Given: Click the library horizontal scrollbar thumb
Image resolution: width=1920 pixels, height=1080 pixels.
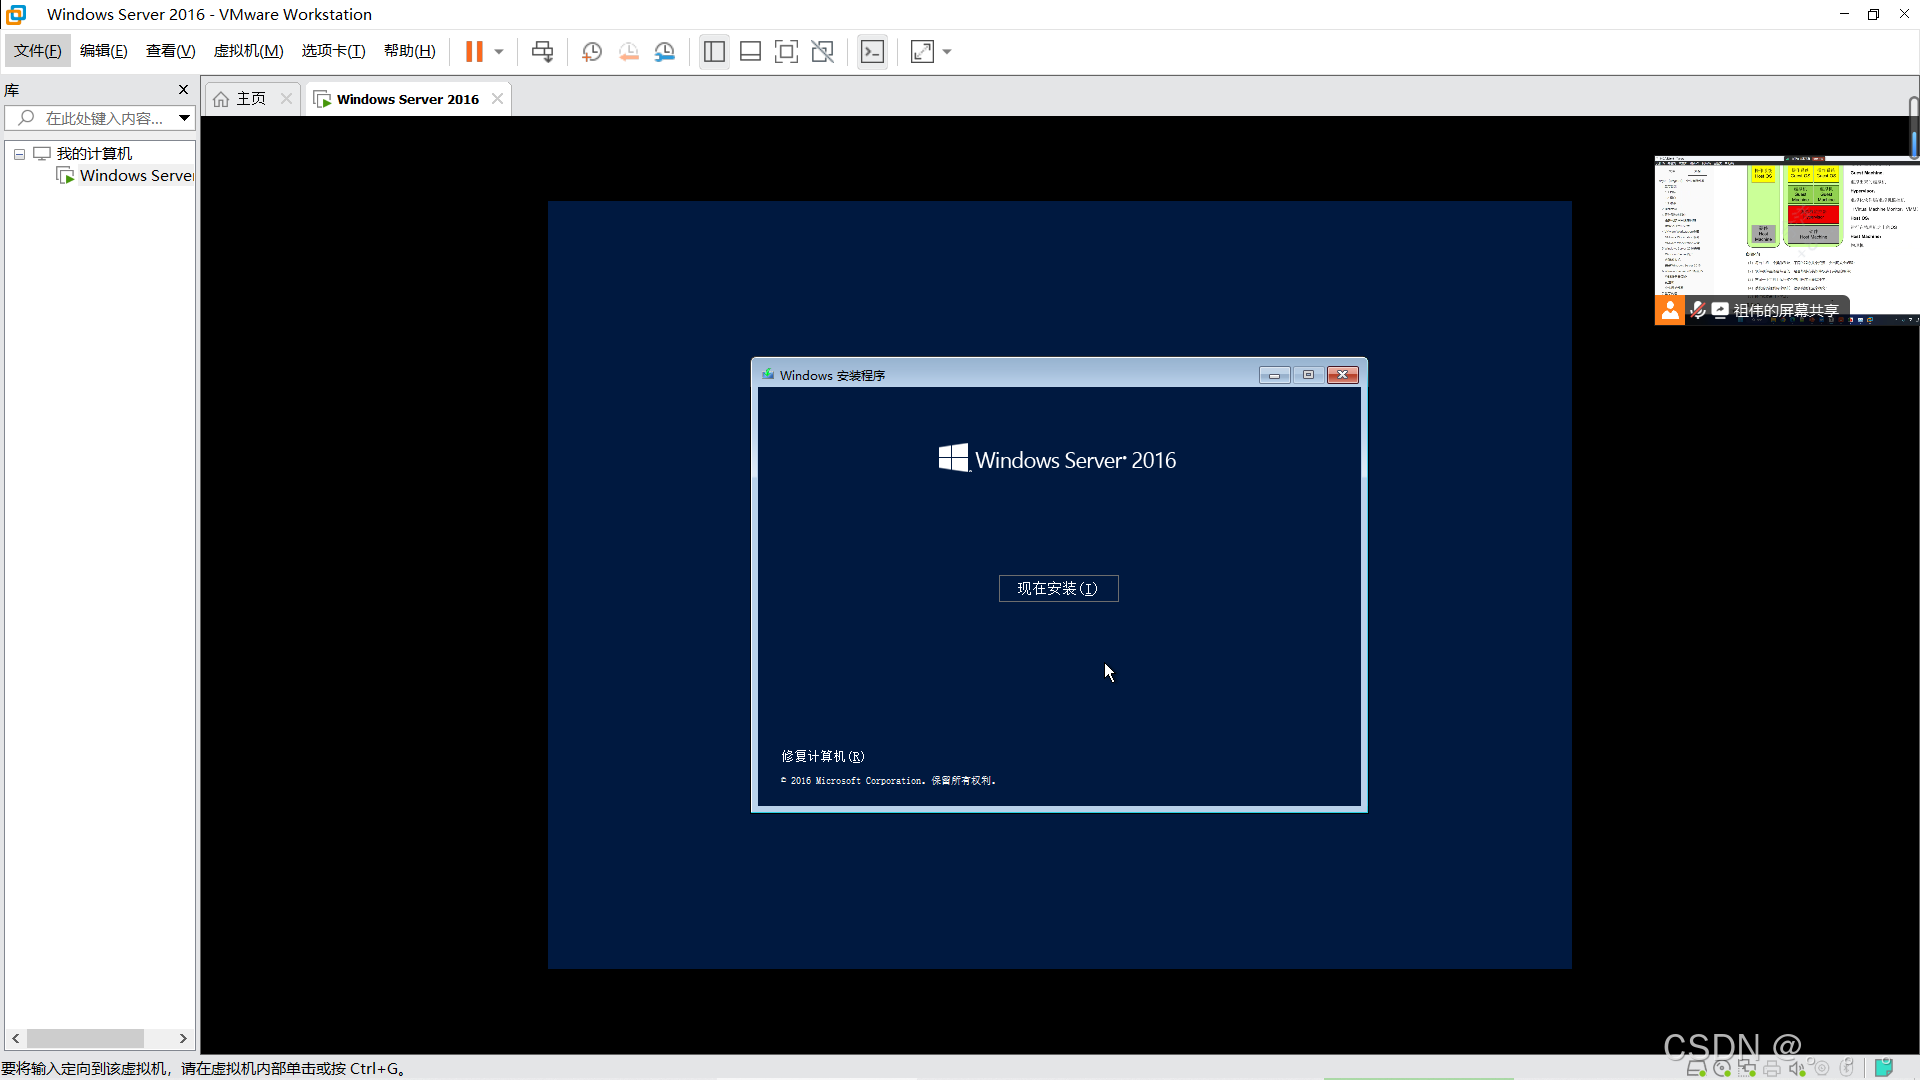Looking at the screenshot, I should (x=85, y=1039).
